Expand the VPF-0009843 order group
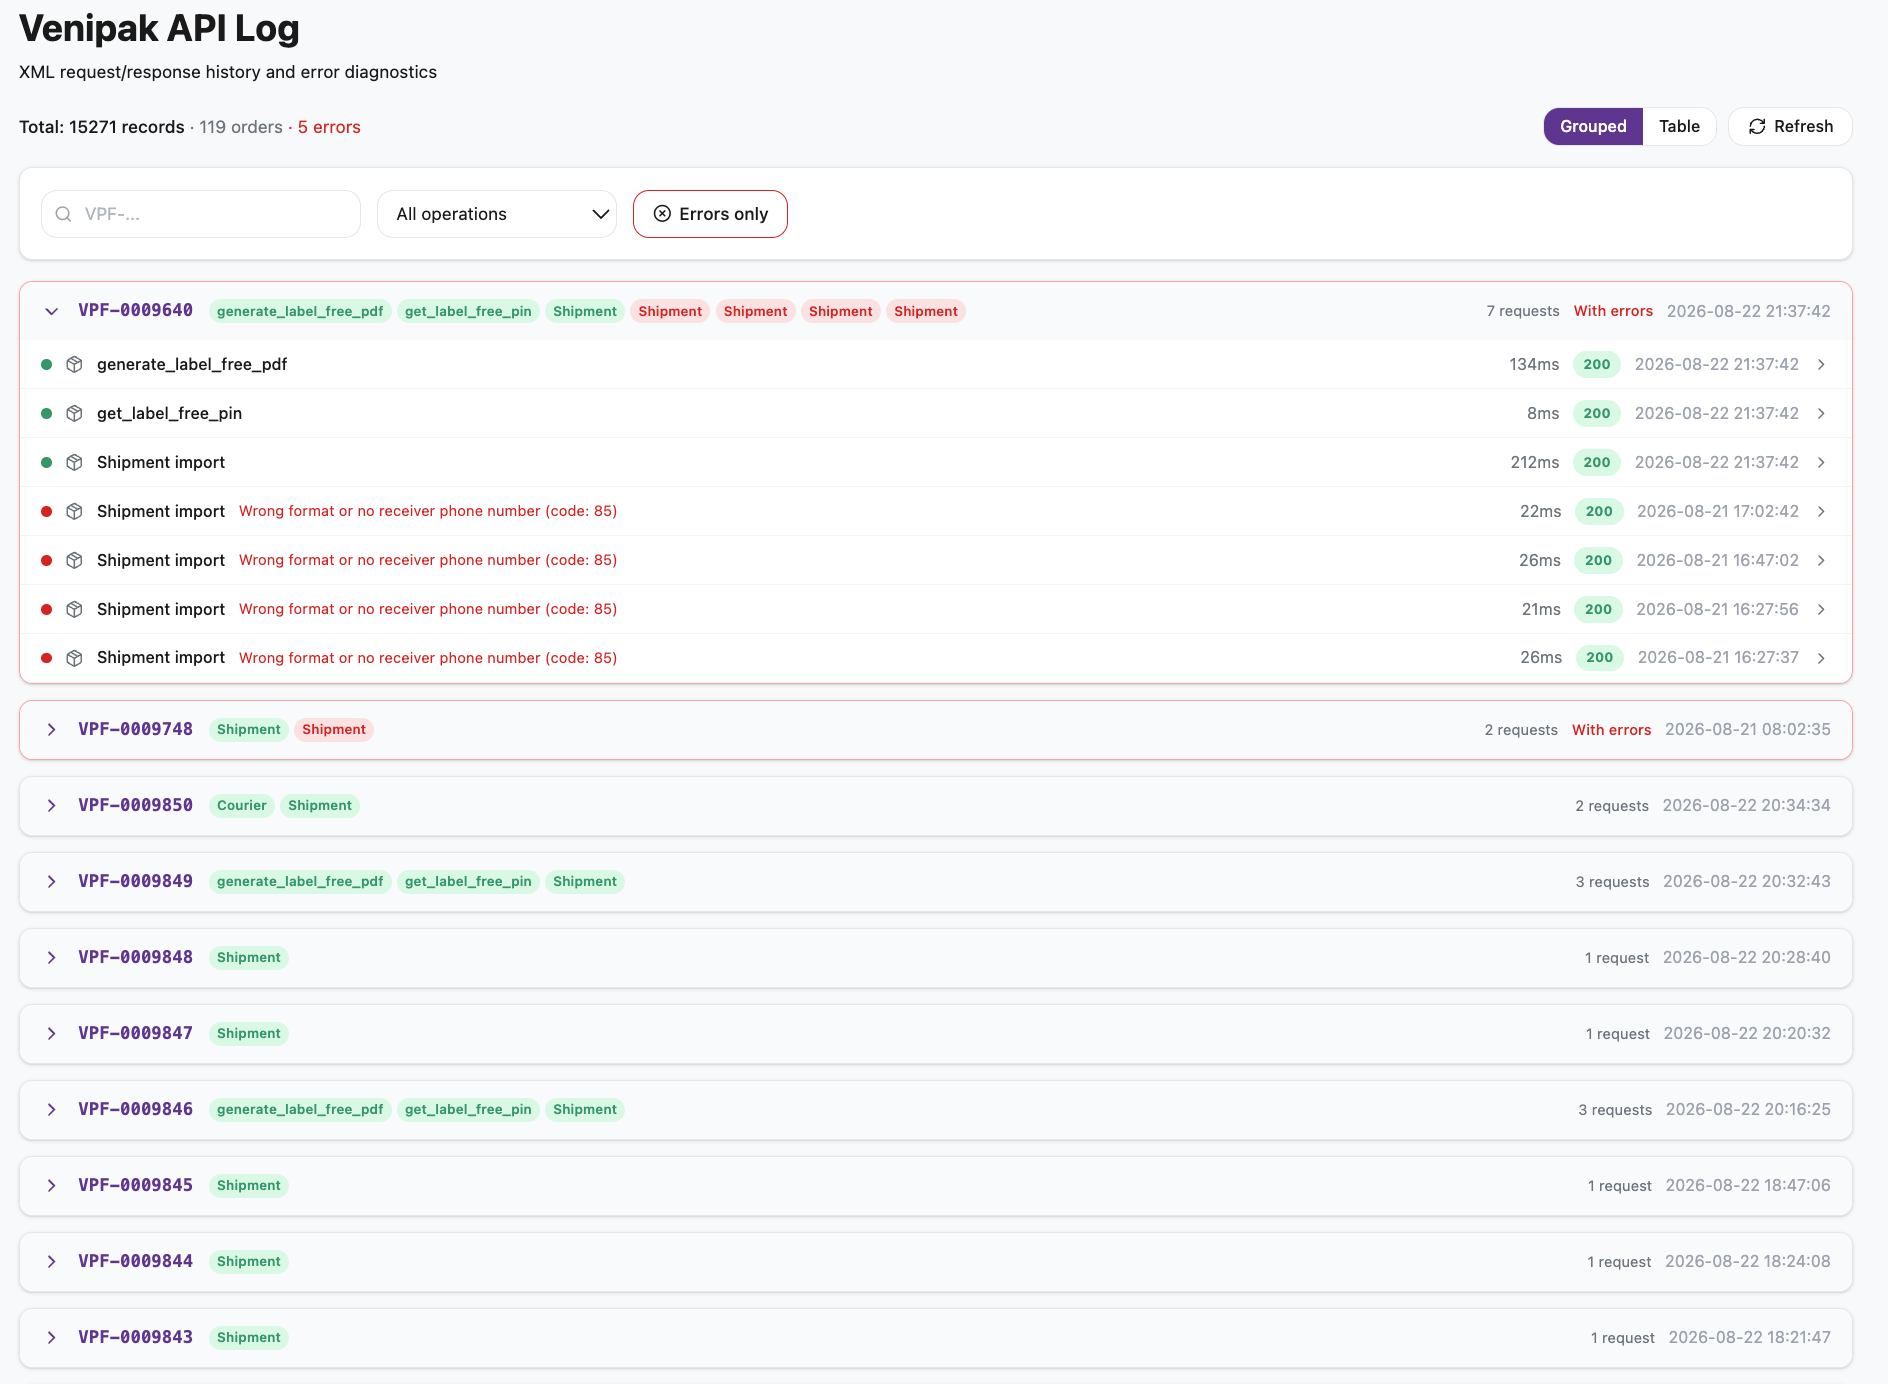1888x1384 pixels. pyautogui.click(x=51, y=1338)
